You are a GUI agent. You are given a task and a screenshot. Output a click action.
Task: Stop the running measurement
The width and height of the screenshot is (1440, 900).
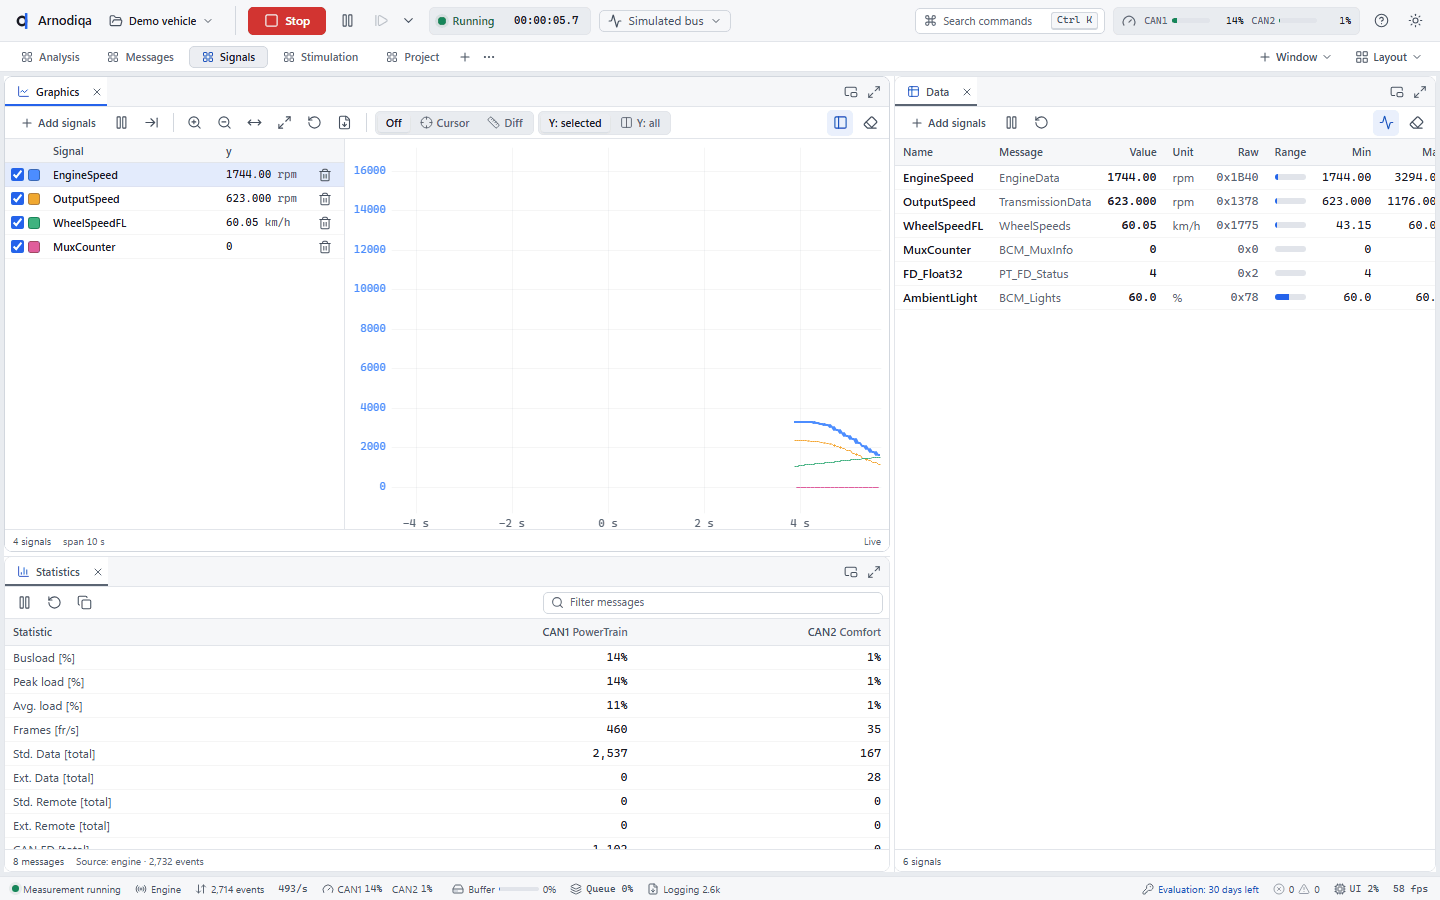[x=287, y=21]
